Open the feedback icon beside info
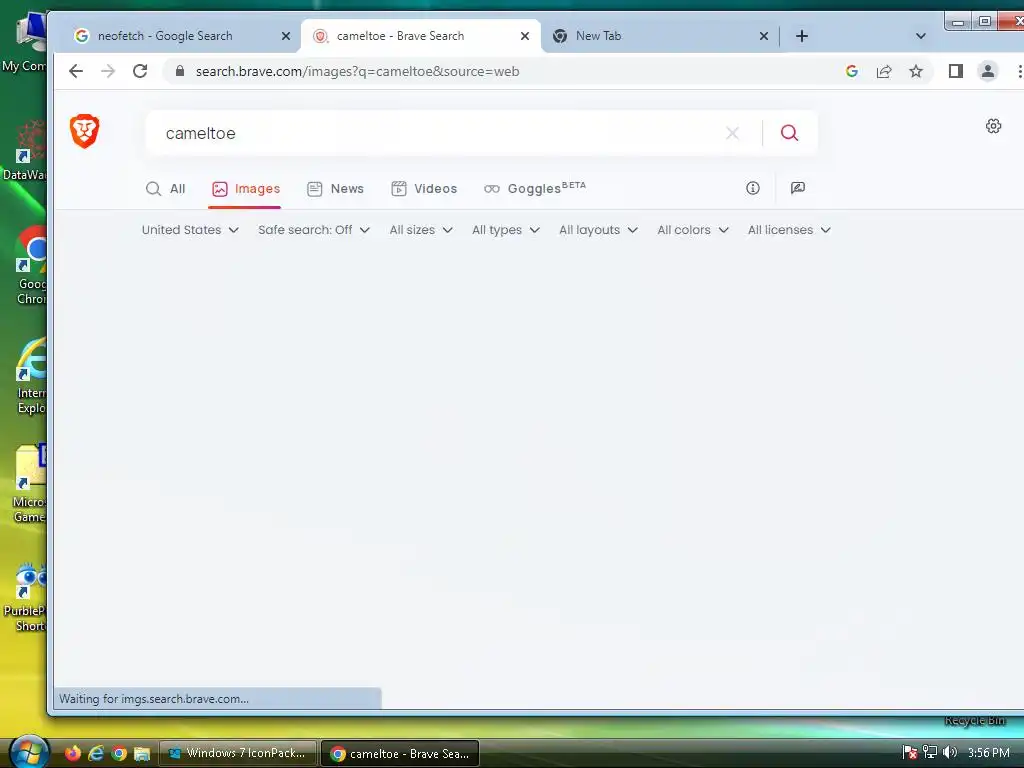 tap(797, 188)
